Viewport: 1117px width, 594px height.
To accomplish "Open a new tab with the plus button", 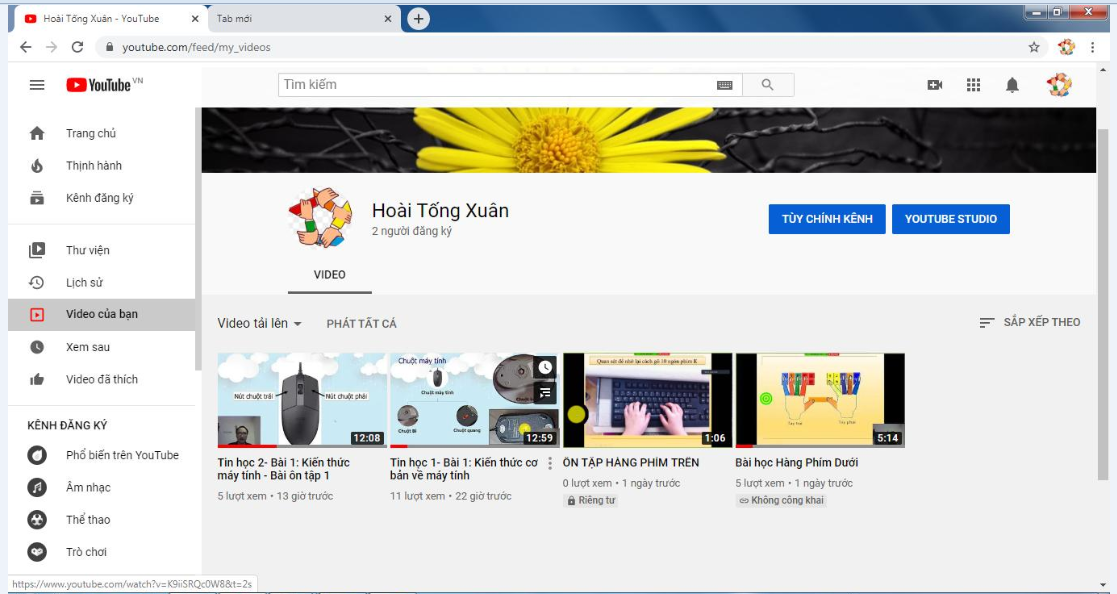I will tap(418, 19).
